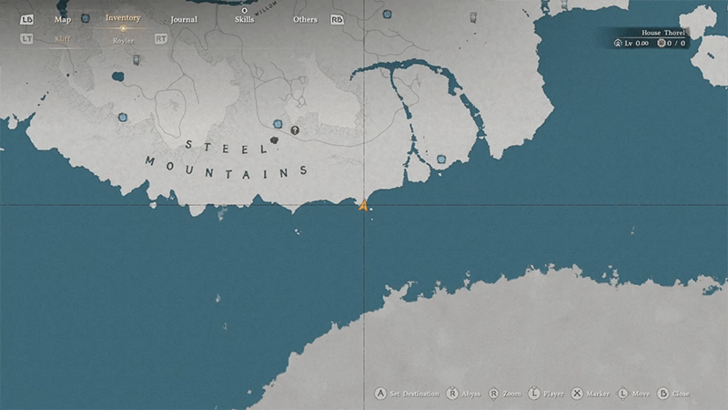
Task: Select the question mark map marker
Action: pyautogui.click(x=295, y=130)
